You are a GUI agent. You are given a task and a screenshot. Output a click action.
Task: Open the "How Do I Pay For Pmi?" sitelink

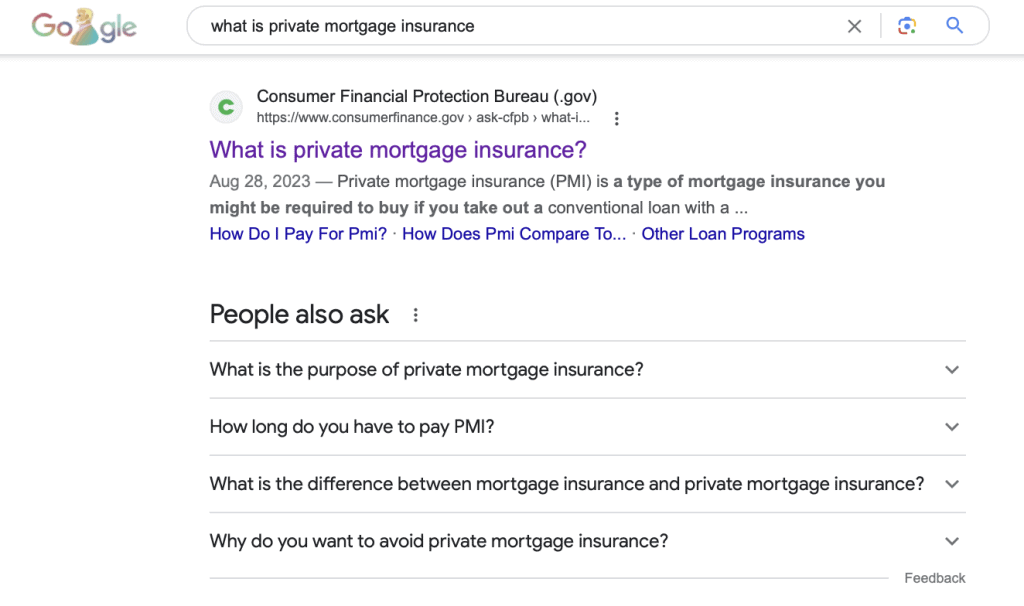tap(298, 234)
